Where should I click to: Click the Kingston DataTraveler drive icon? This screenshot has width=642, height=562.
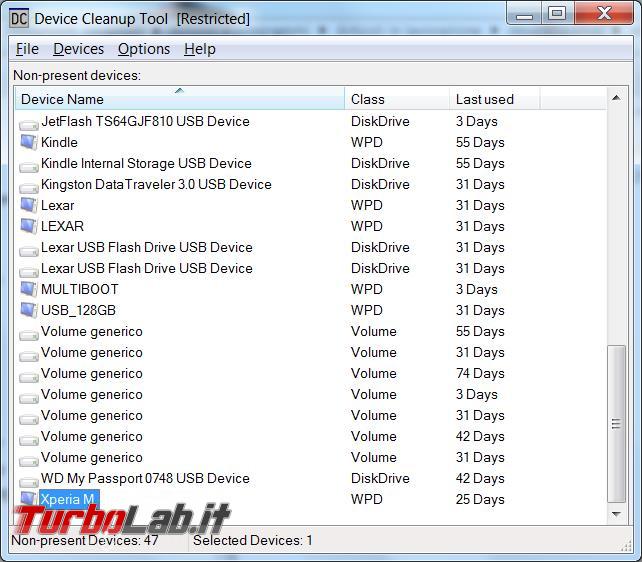point(29,186)
